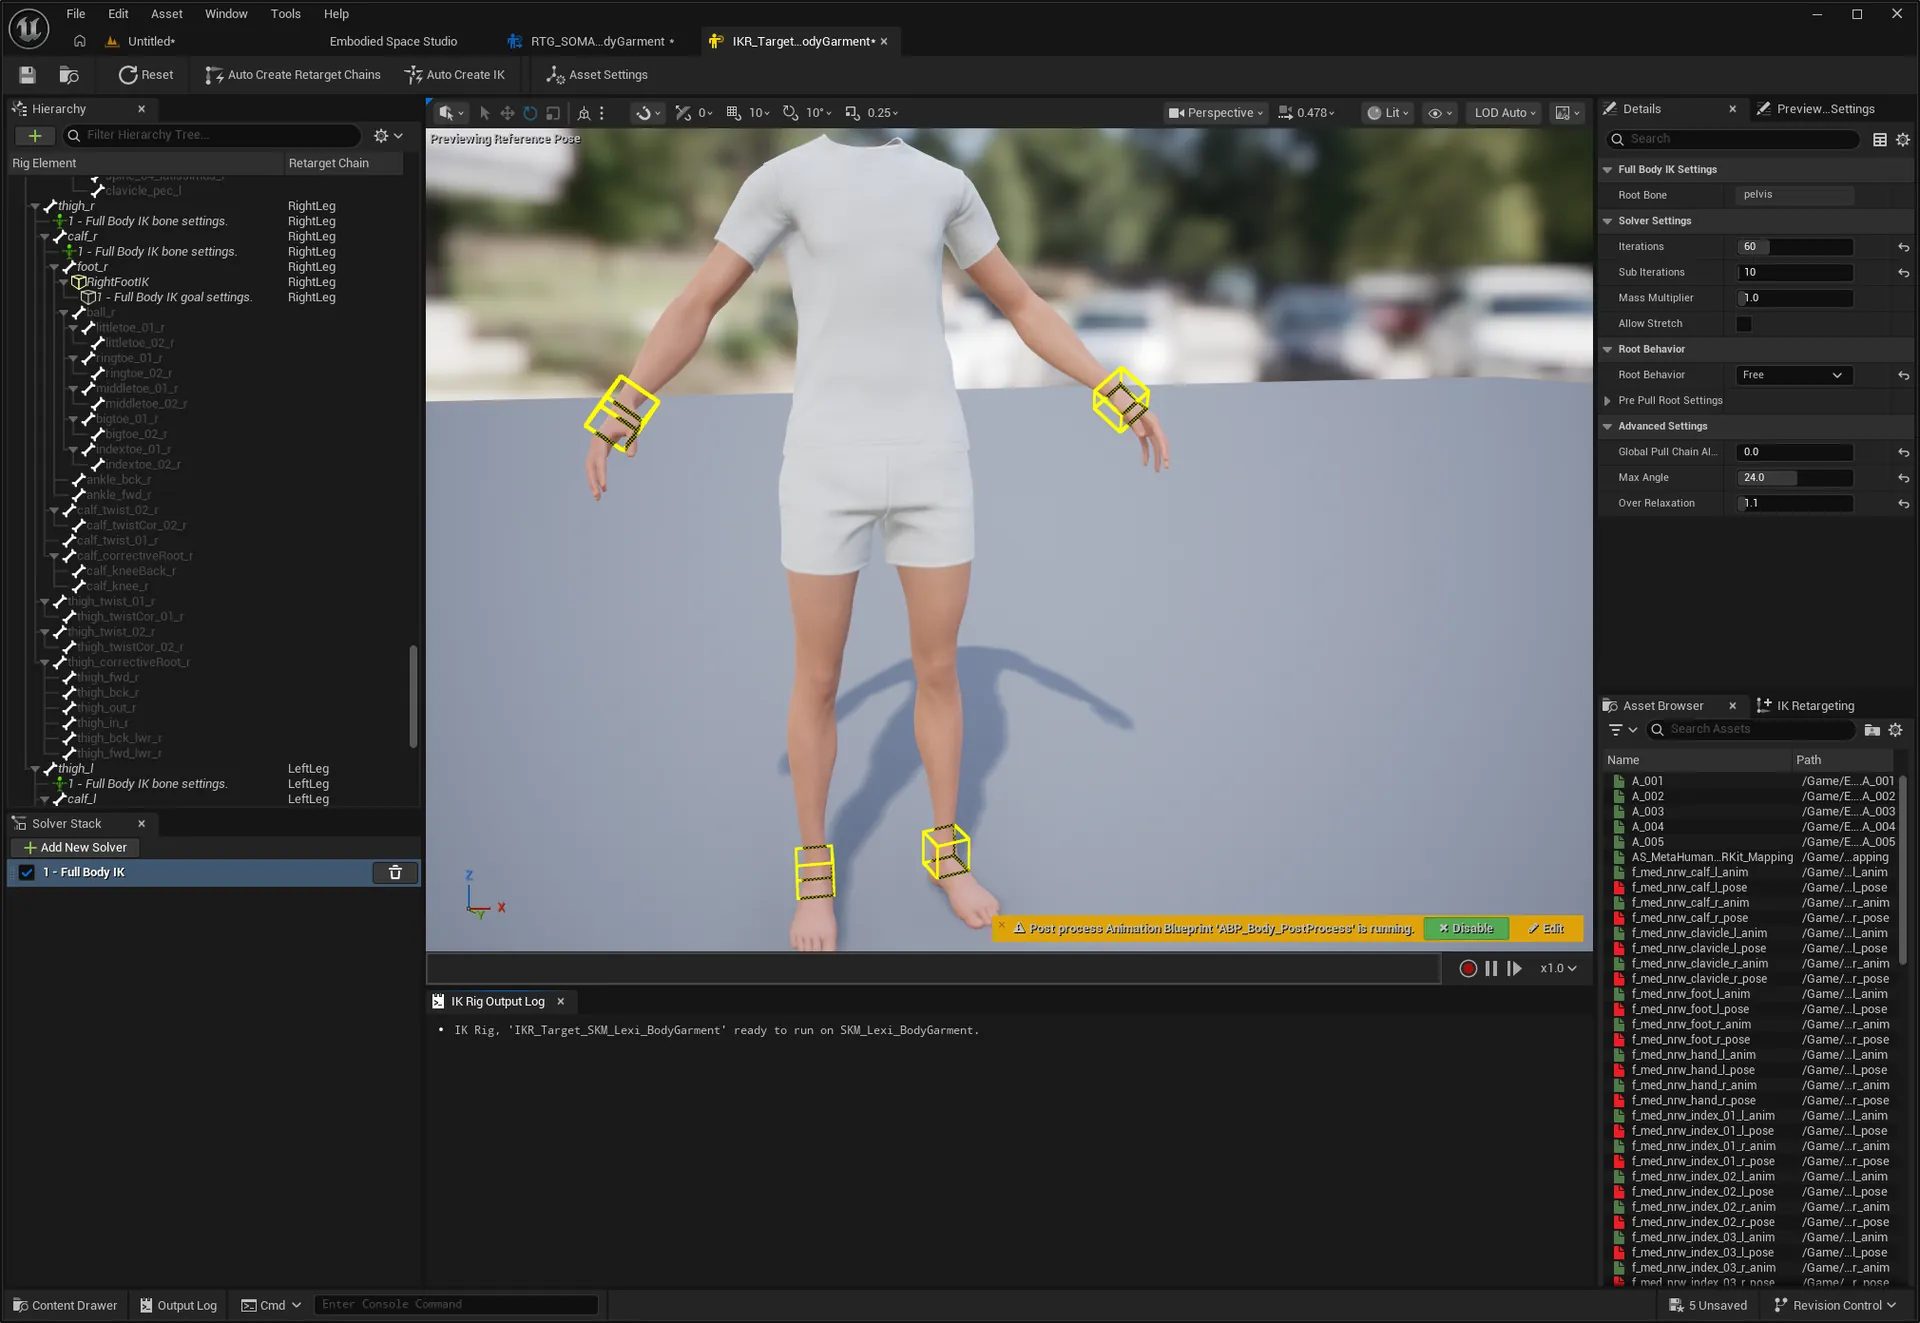
Task: Open the Lit shading mode dropdown
Action: pos(1388,113)
